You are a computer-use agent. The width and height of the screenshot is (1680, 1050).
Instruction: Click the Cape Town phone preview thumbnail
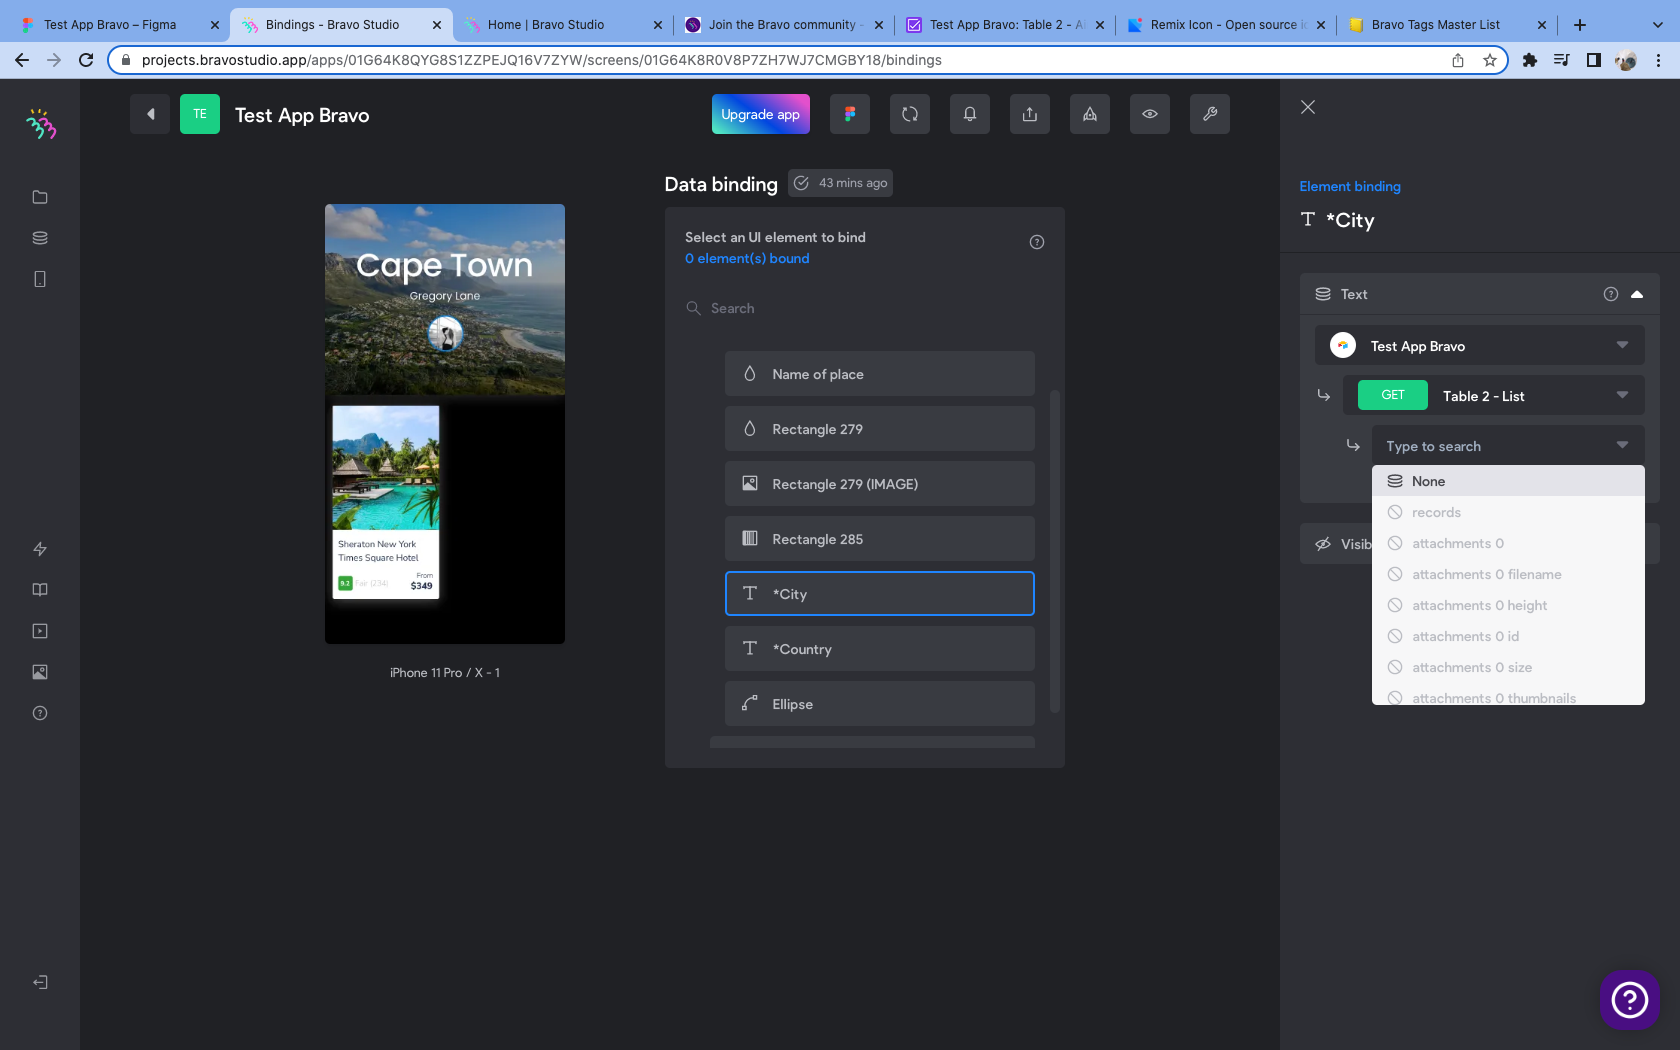pyautogui.click(x=445, y=424)
